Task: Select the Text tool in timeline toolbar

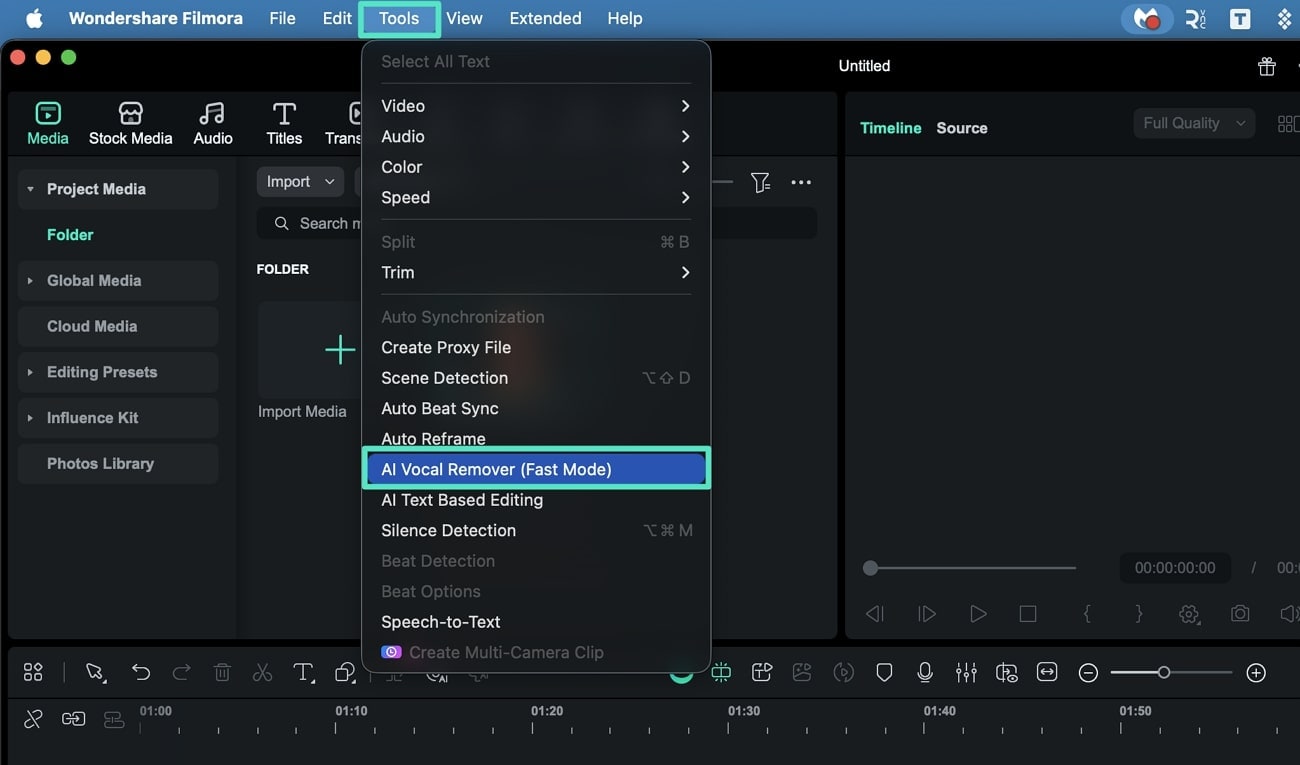Action: coord(303,672)
